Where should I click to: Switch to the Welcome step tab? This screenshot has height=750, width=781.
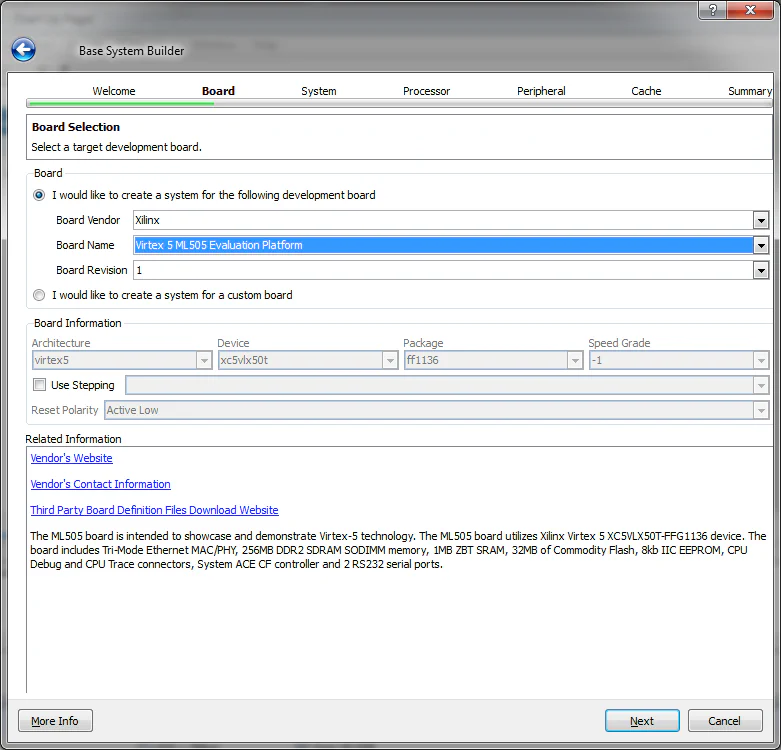coord(114,91)
